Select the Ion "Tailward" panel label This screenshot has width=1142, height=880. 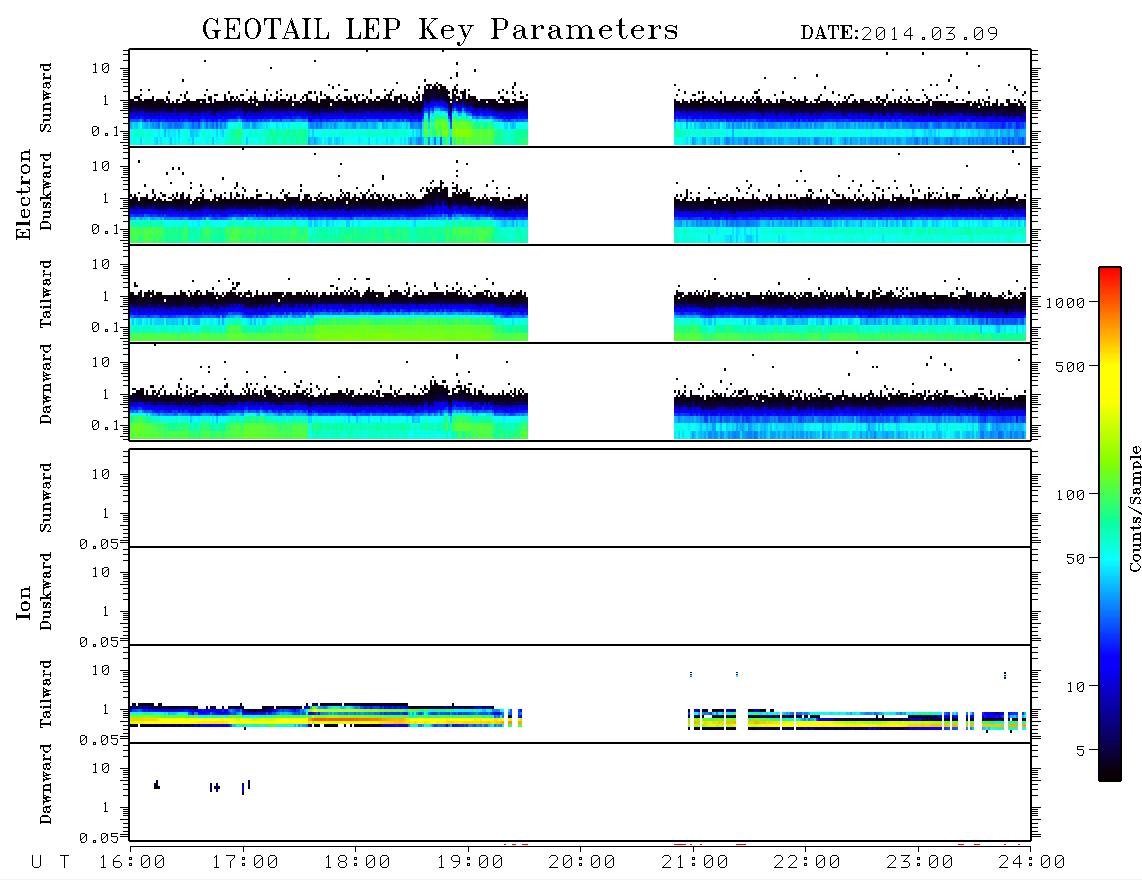46,694
